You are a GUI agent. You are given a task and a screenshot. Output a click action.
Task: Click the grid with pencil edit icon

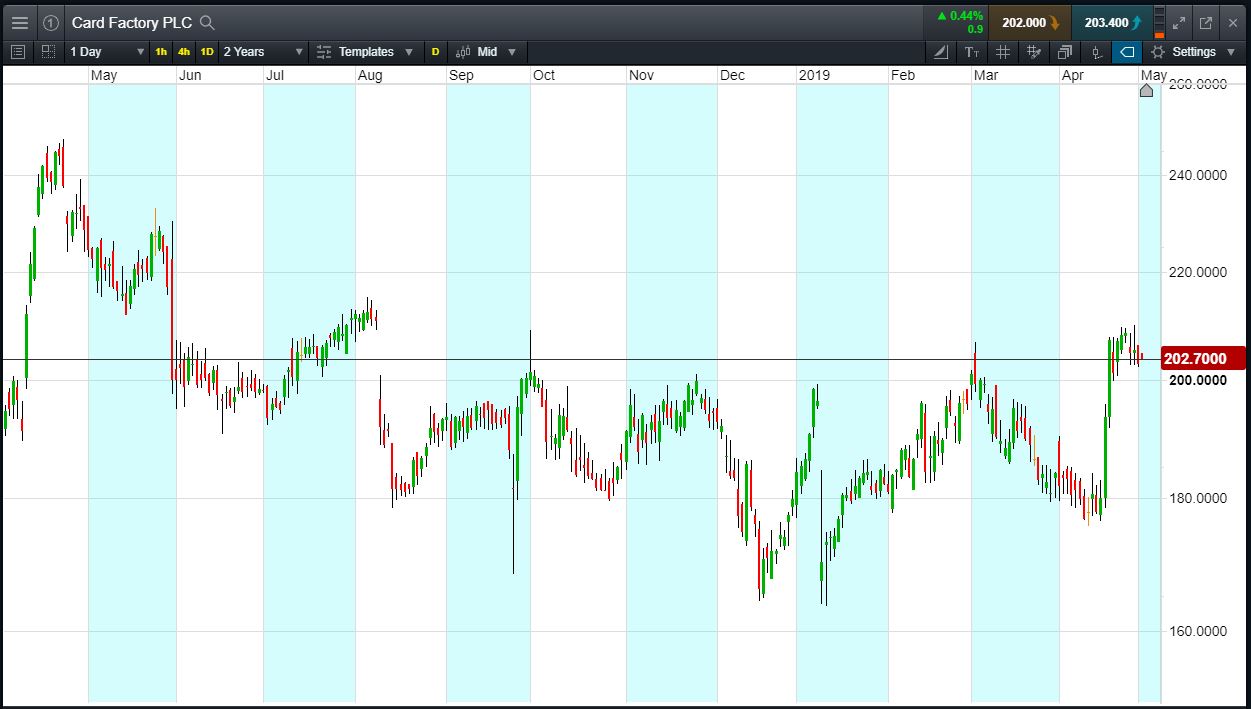coord(1034,52)
